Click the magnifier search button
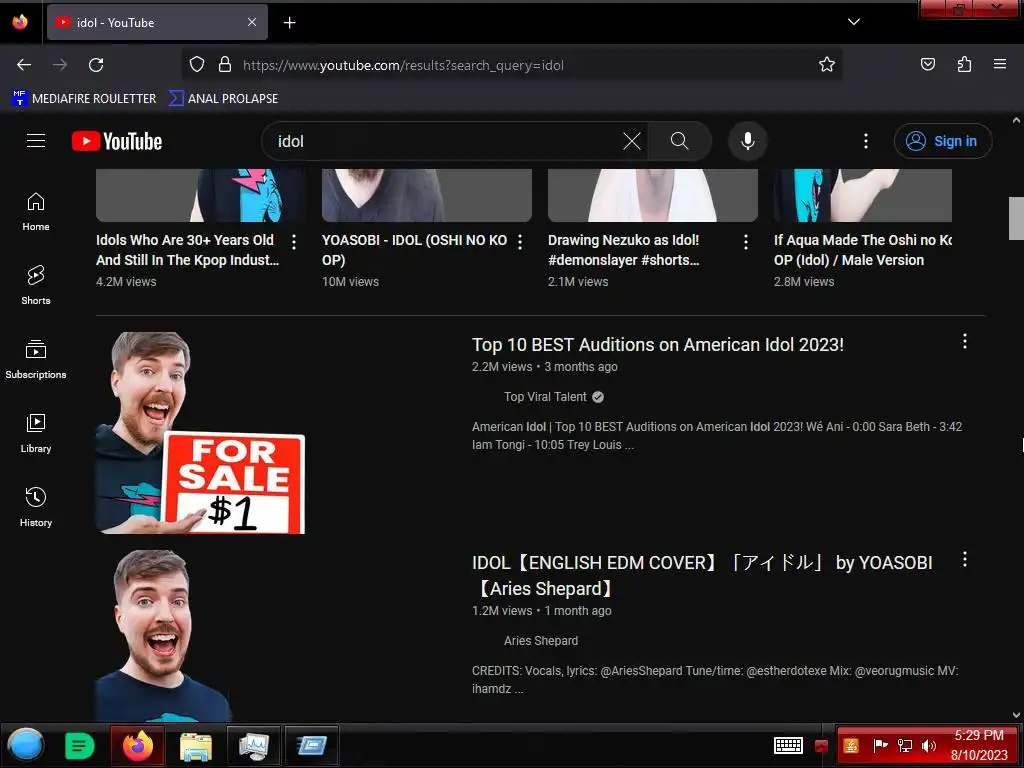The height and width of the screenshot is (768, 1024). pyautogui.click(x=679, y=141)
